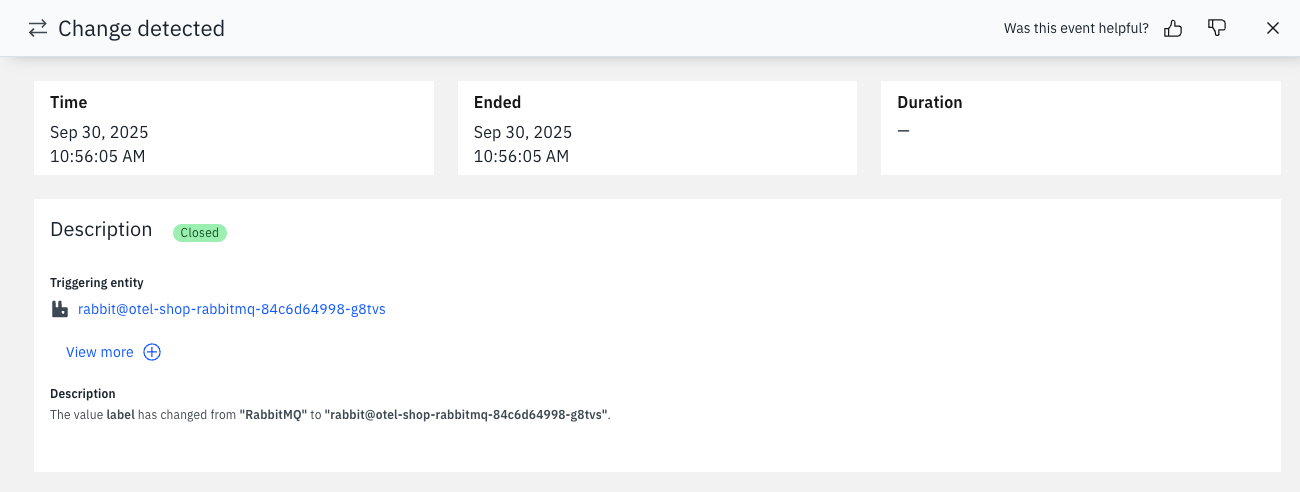Close the Change detected panel
Screen dimensions: 1300x492
coord(1273,28)
